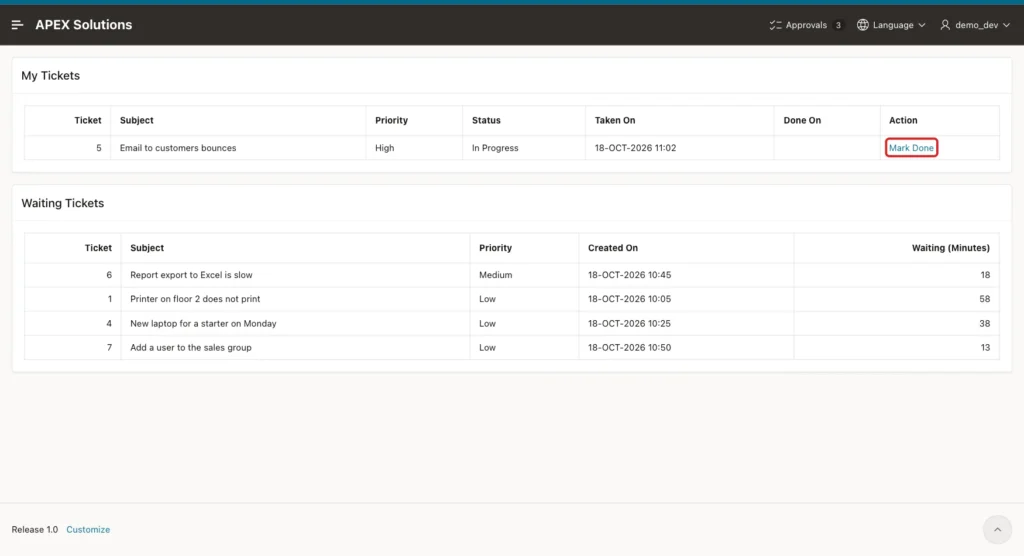Image resolution: width=1024 pixels, height=556 pixels.
Task: Click Mark Done for ticket 5
Action: pyautogui.click(x=911, y=148)
